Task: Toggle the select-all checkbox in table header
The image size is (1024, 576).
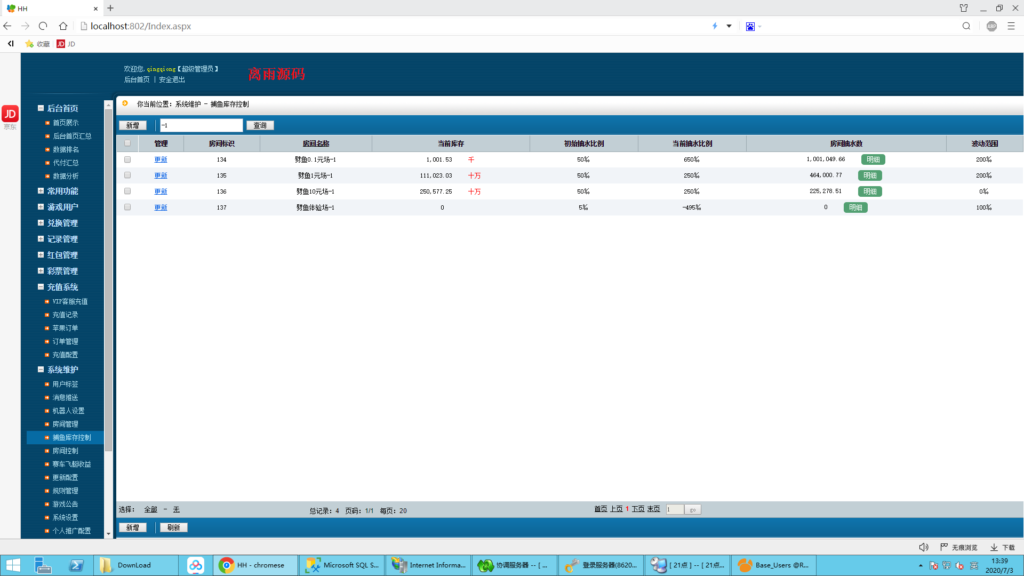Action: click(127, 143)
